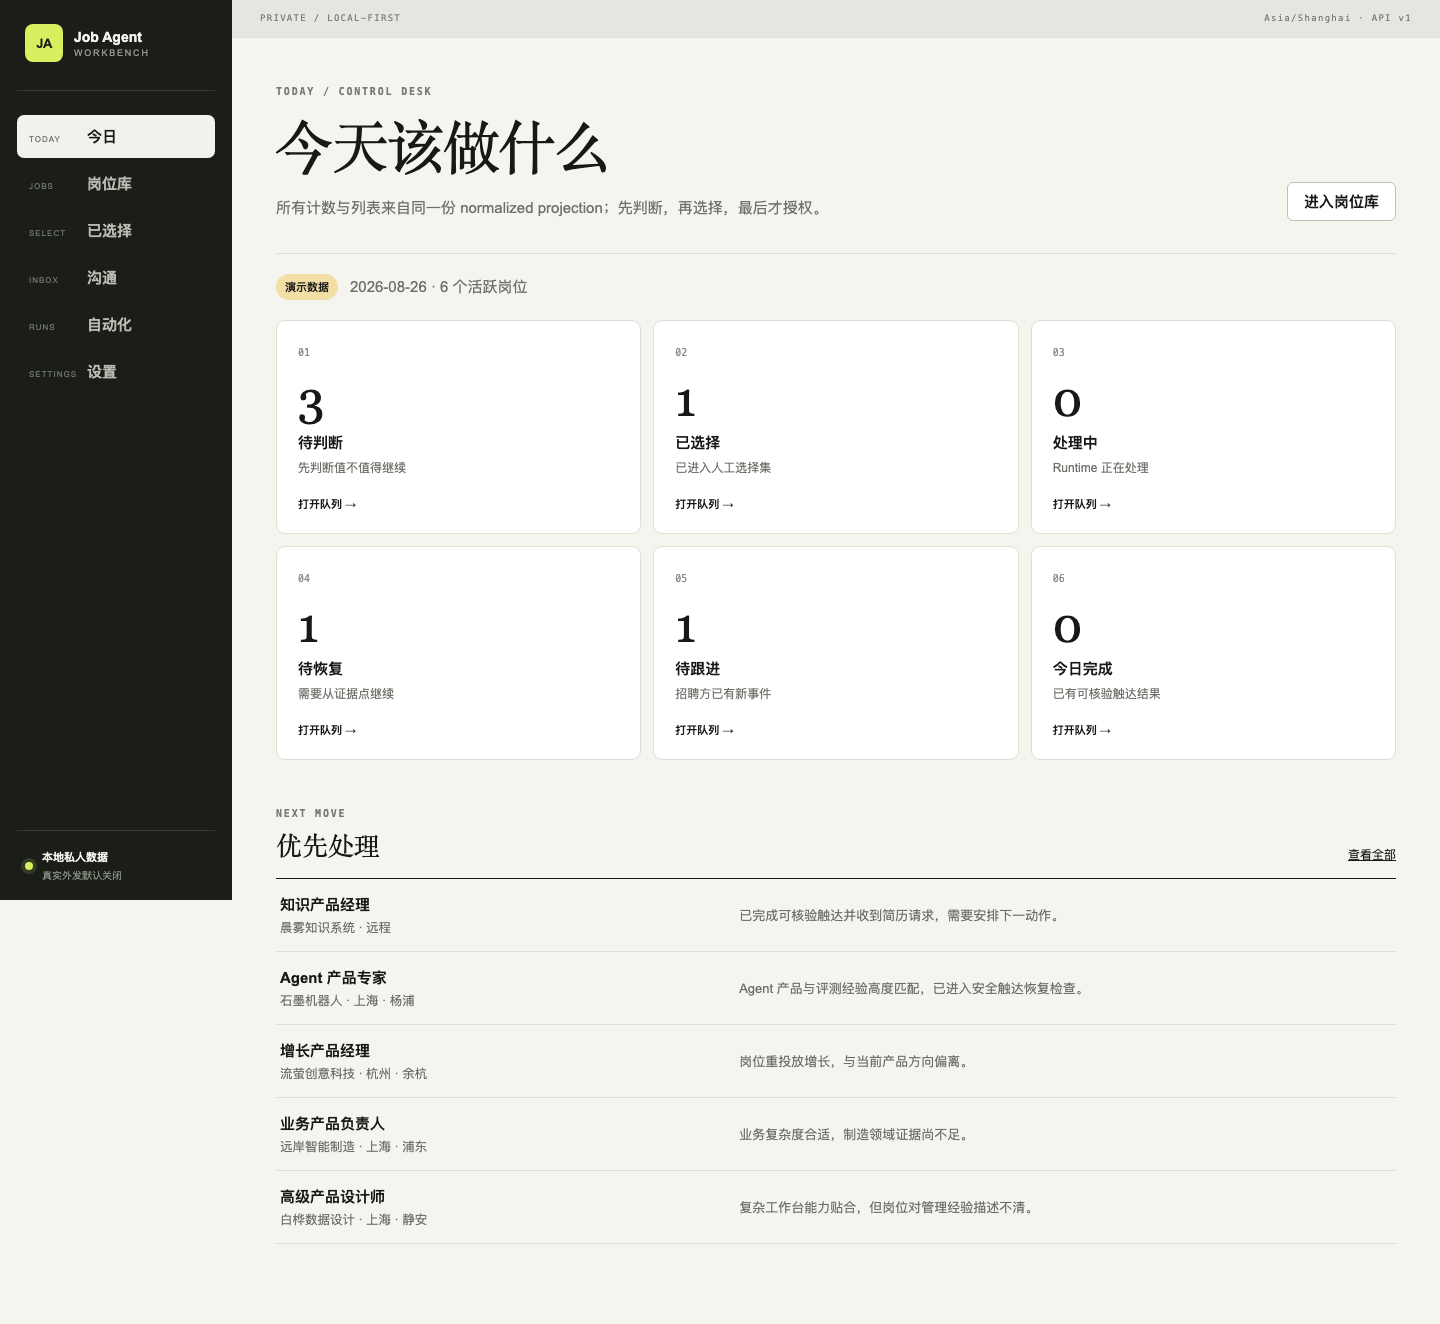The width and height of the screenshot is (1440, 1324).
Task: Open 设置 Settings in sidebar
Action: 116,372
